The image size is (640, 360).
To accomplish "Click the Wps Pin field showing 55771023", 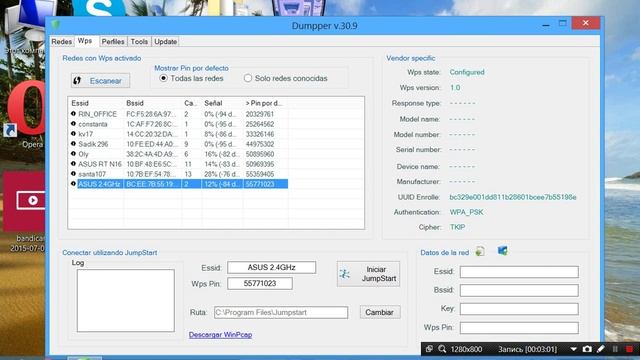I will click(260, 283).
